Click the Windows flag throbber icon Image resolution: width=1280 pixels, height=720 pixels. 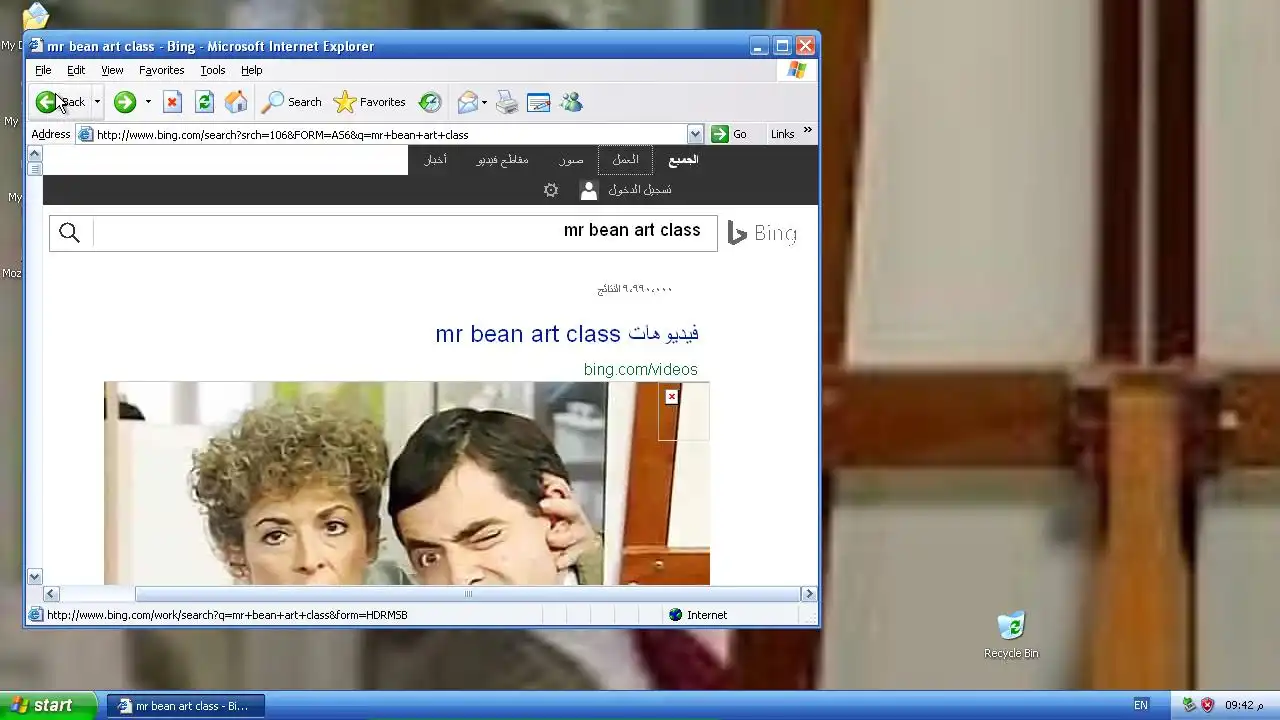click(x=797, y=70)
